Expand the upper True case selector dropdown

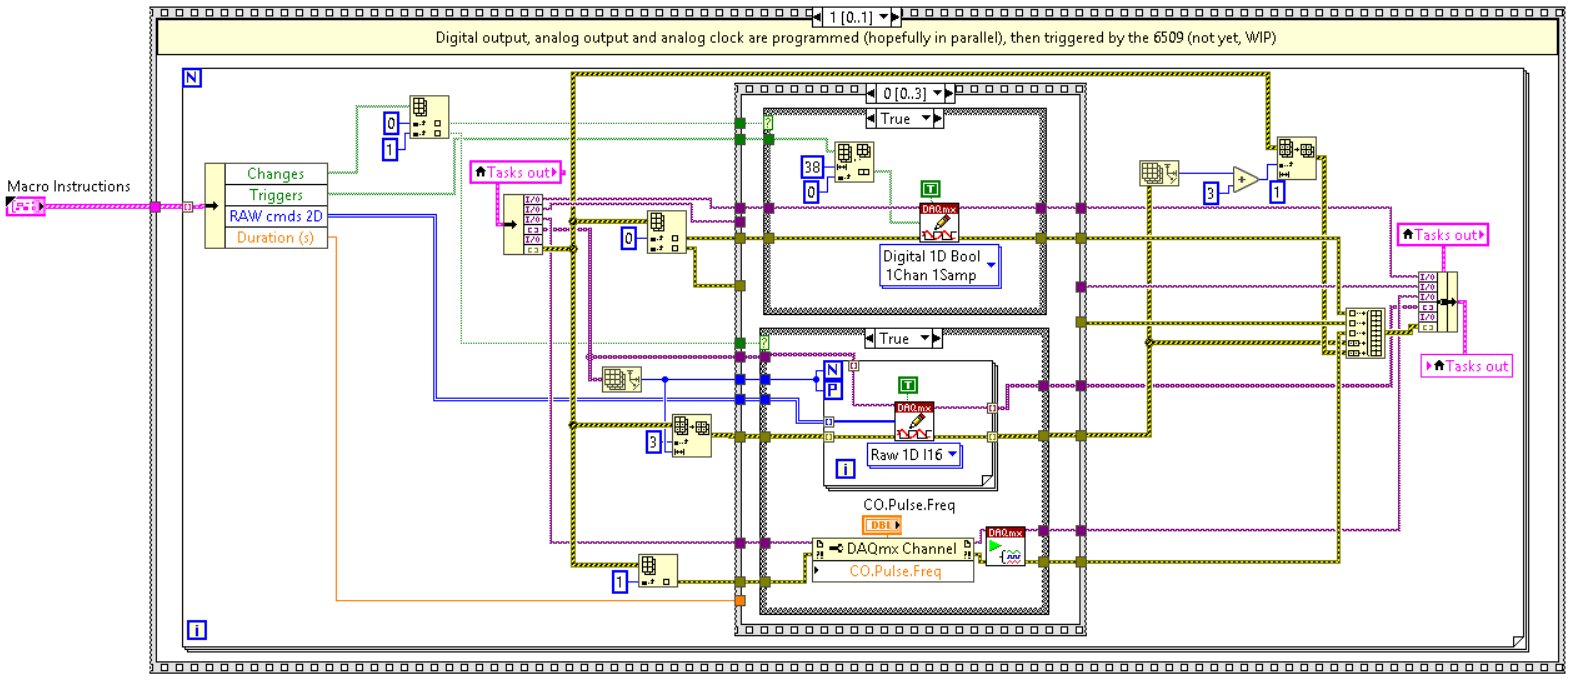[926, 119]
